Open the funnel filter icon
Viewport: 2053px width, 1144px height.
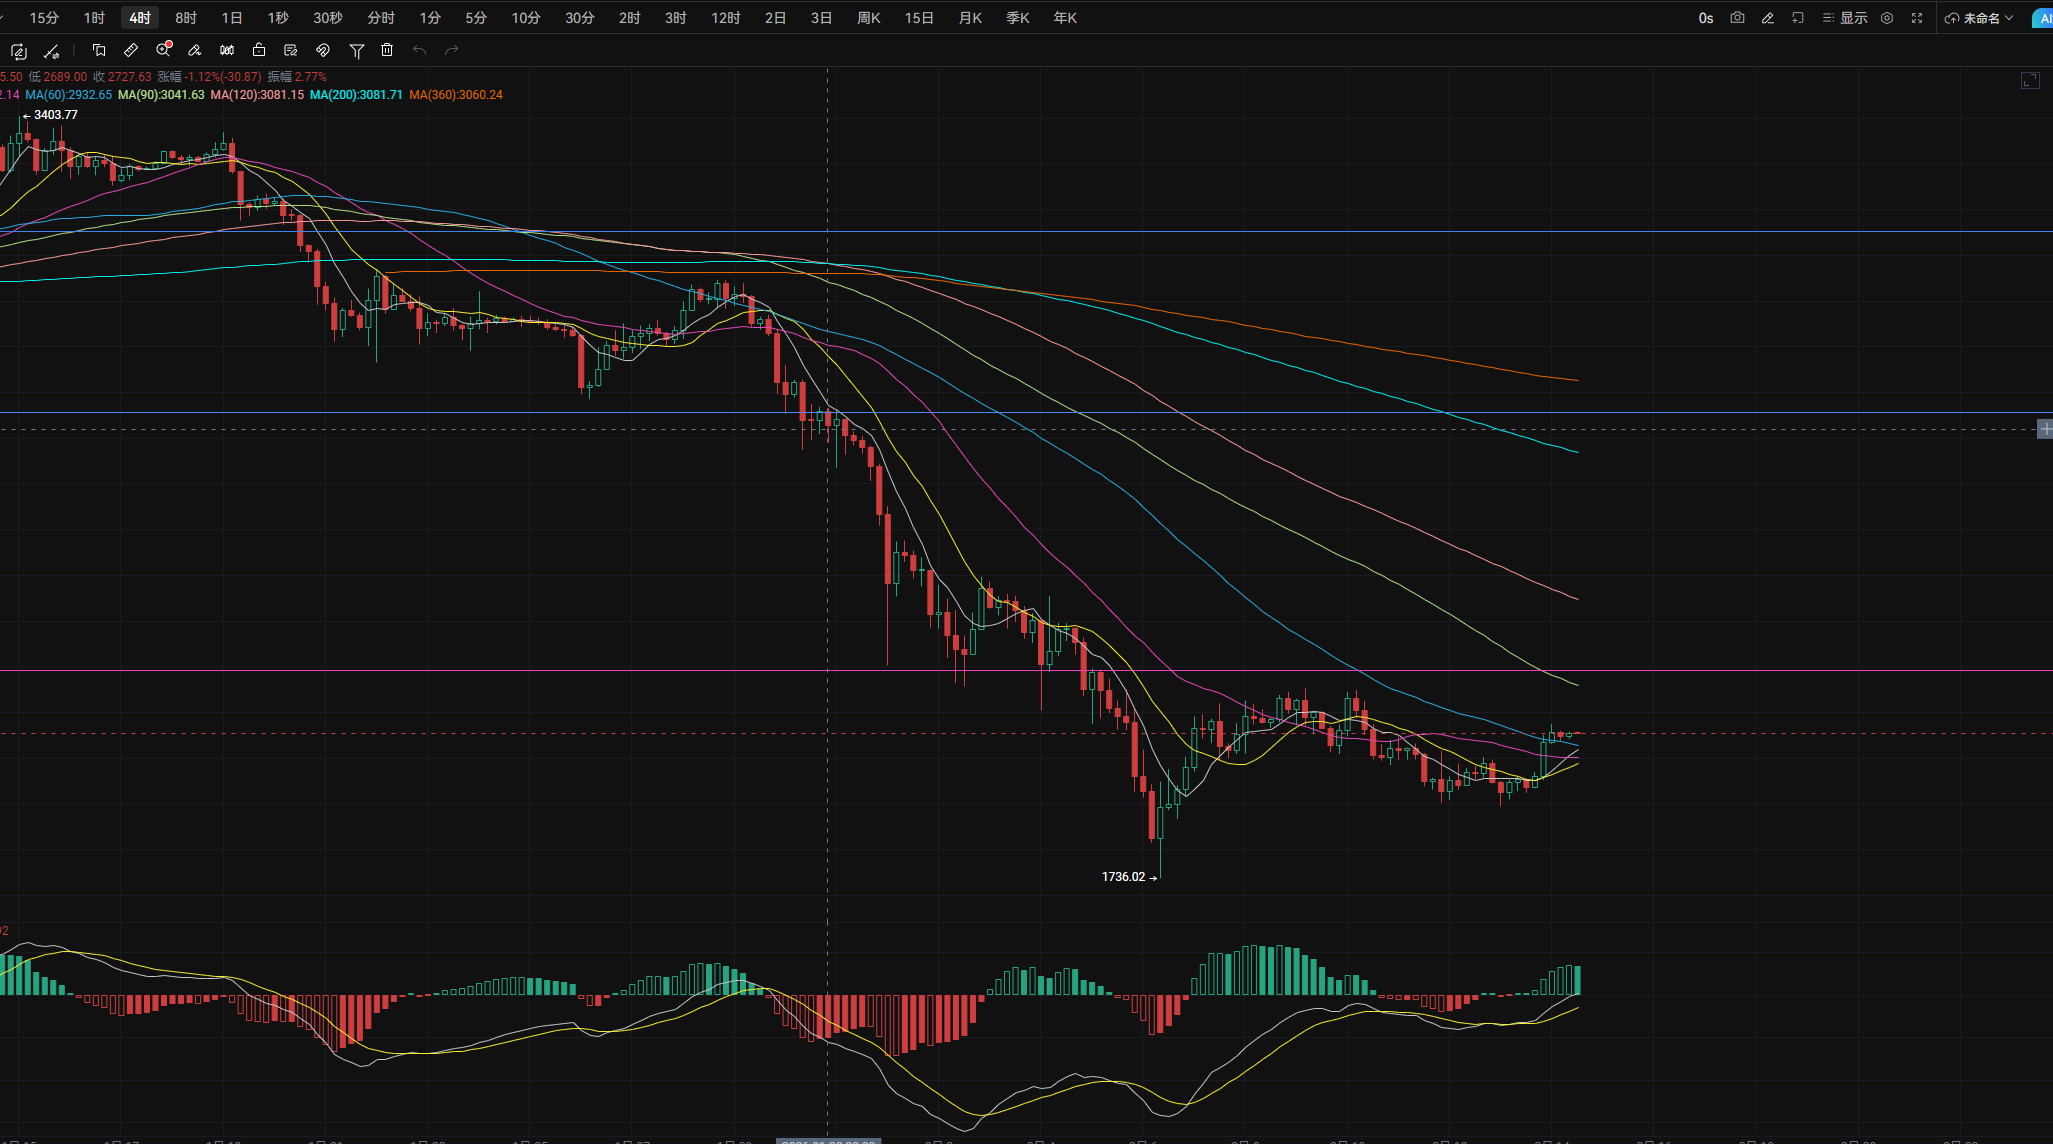coord(356,50)
